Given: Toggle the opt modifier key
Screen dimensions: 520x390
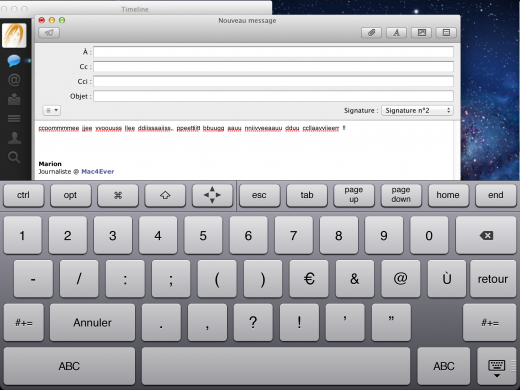Looking at the screenshot, I should tap(70, 195).
